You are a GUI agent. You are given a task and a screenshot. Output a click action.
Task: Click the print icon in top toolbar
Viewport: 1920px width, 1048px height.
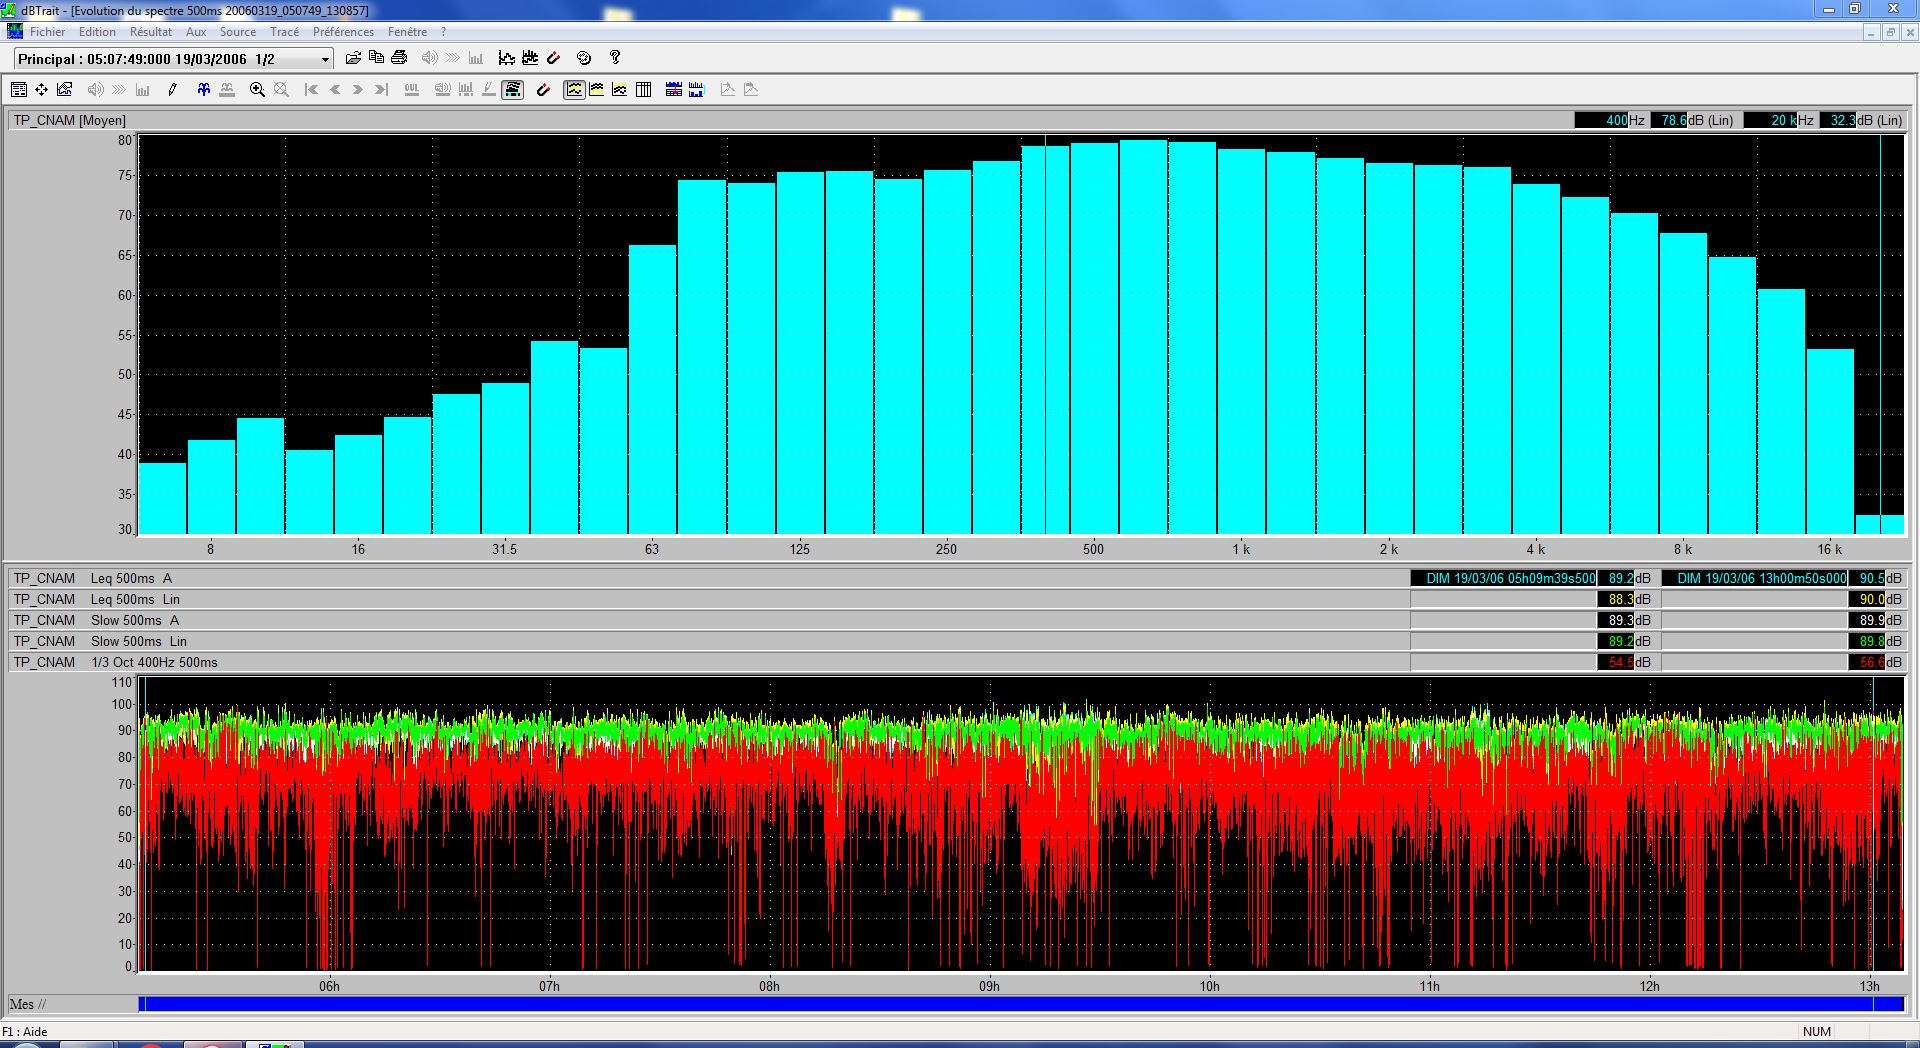(x=399, y=58)
